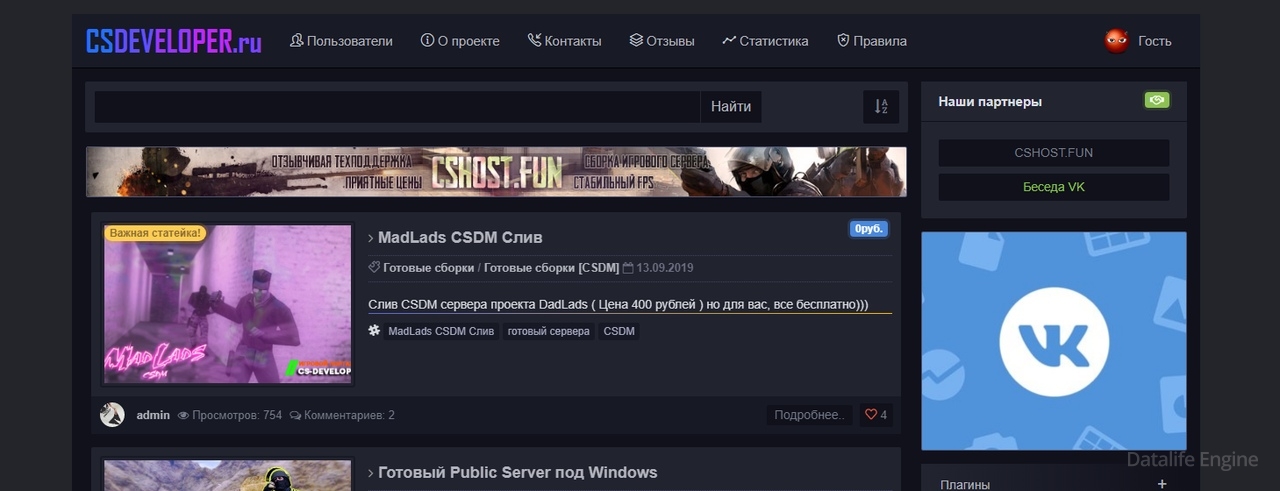
Task: Open the admin author profile link
Action: (x=153, y=415)
